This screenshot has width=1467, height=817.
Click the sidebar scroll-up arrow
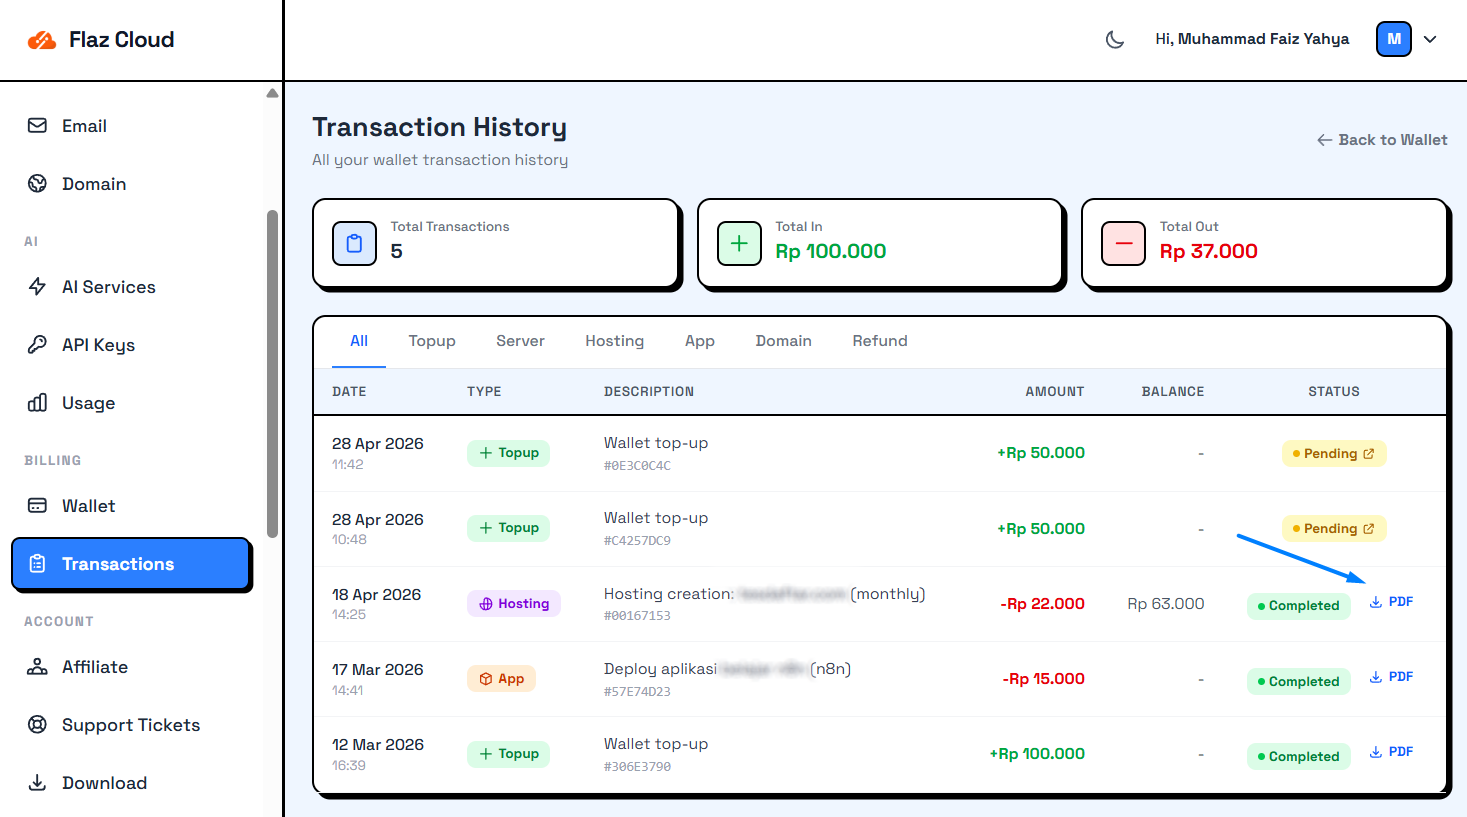(x=272, y=93)
